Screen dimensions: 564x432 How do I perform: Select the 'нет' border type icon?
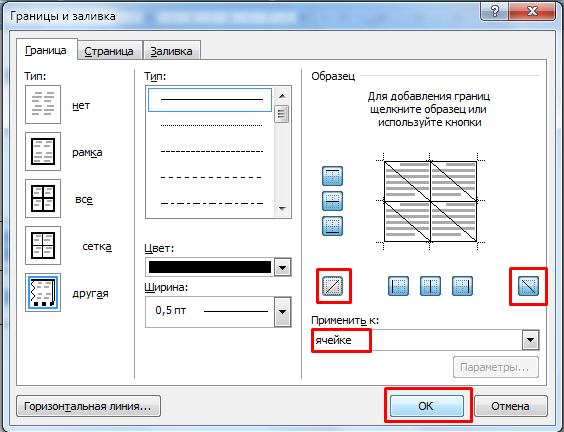[x=43, y=105]
